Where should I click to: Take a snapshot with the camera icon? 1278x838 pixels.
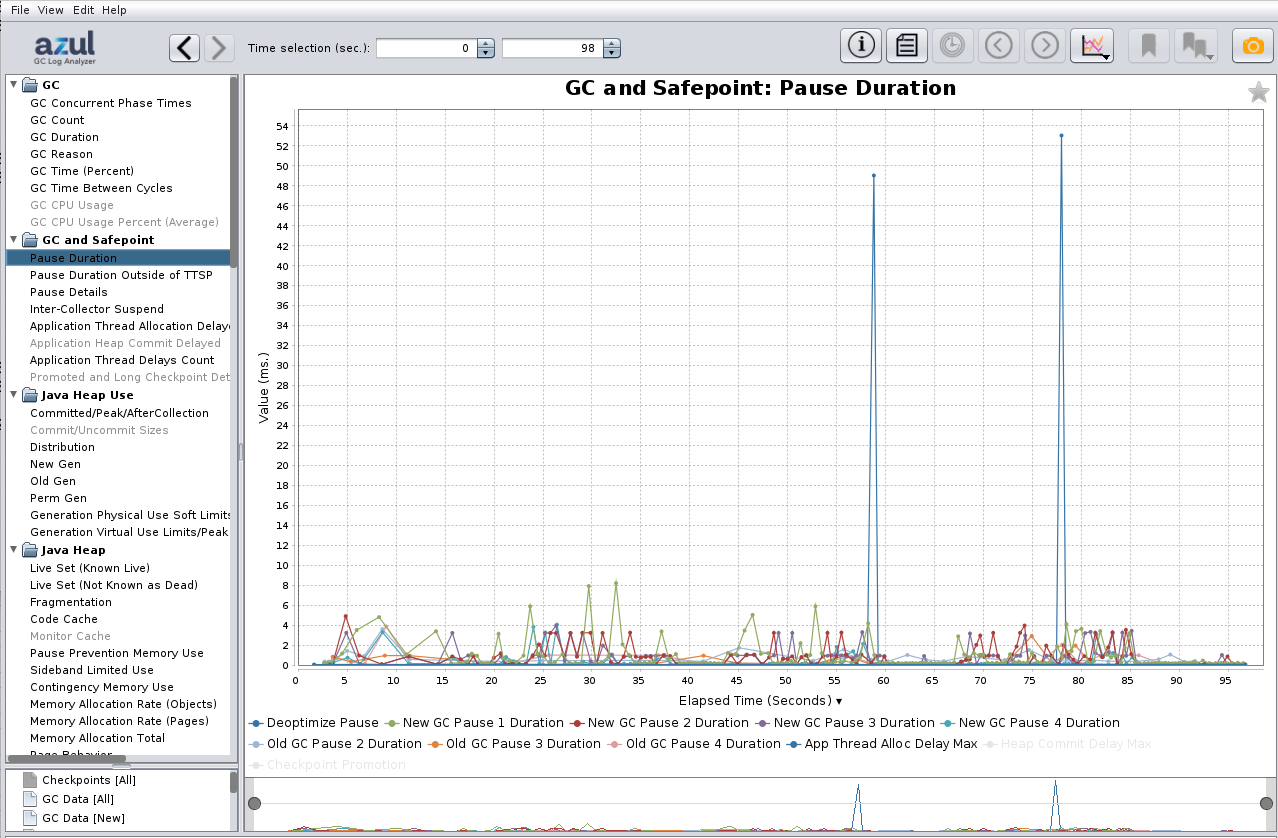(1253, 46)
